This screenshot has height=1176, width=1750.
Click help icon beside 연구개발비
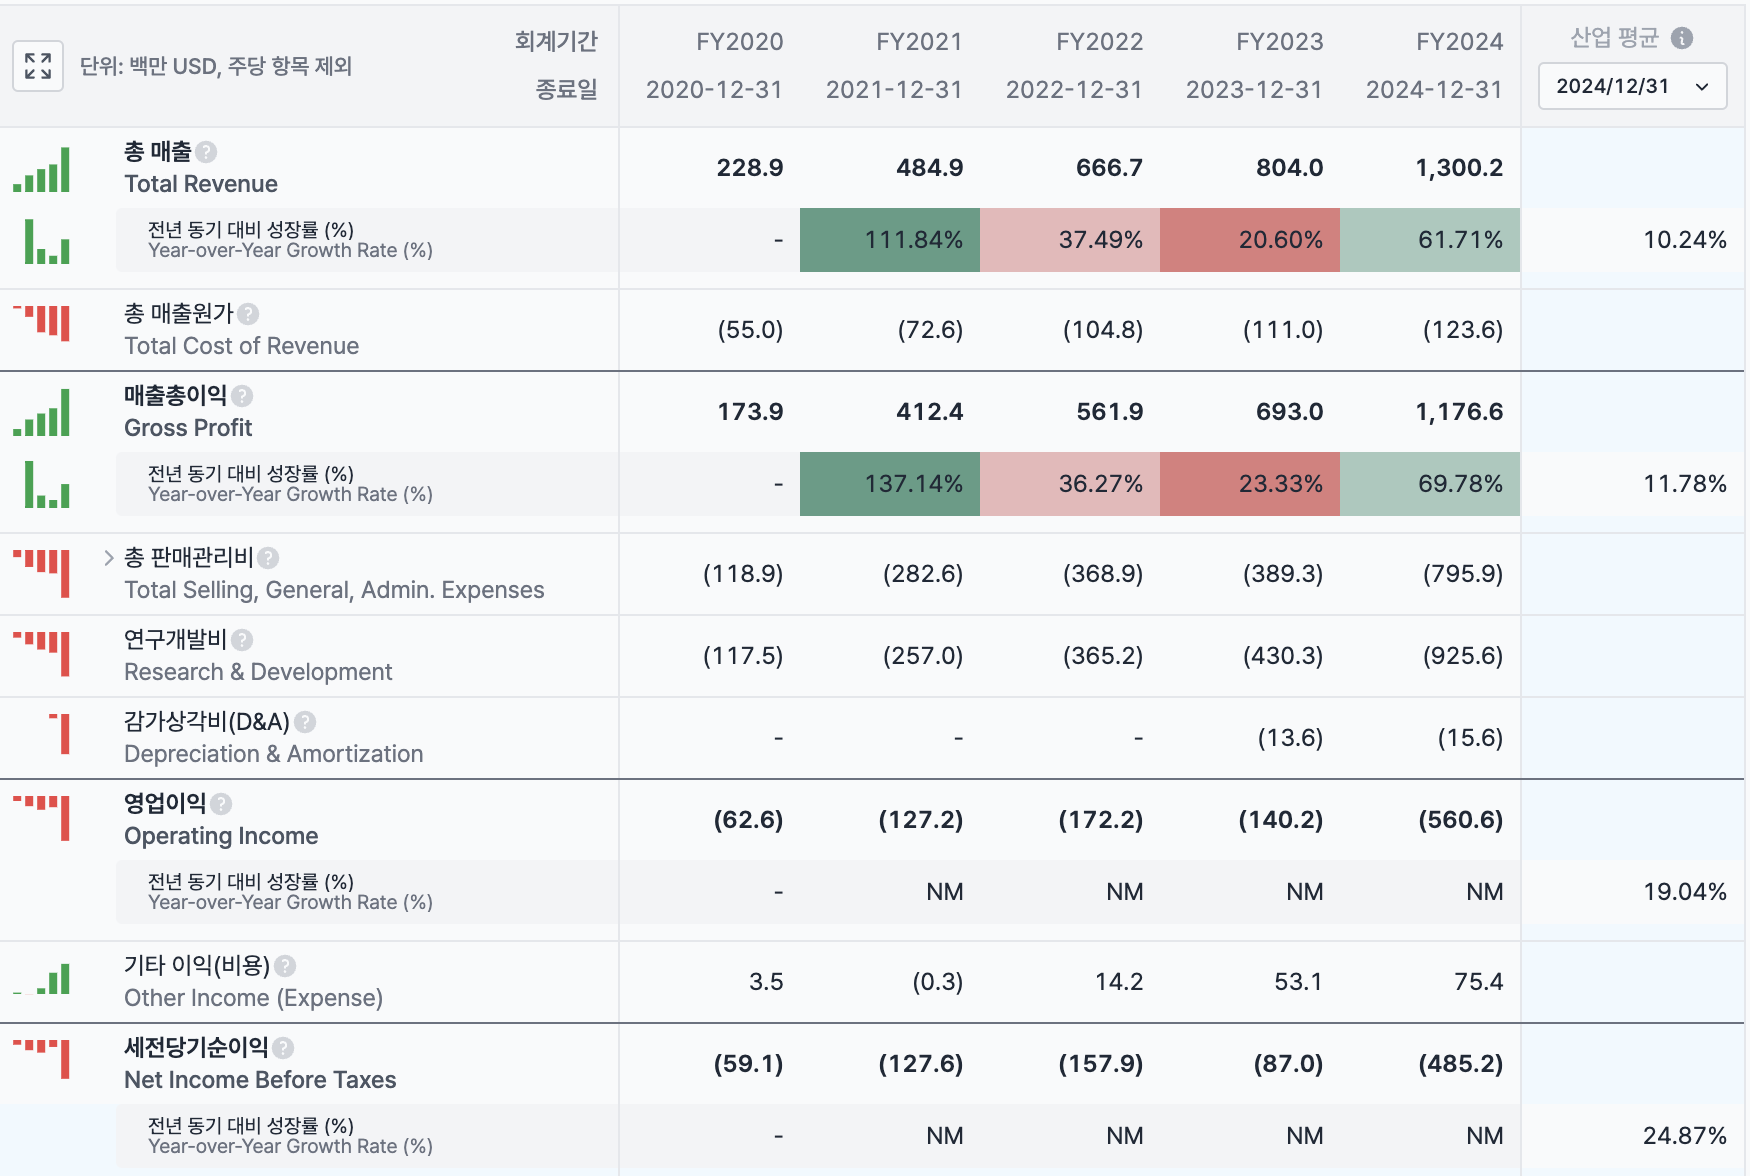[x=242, y=640]
